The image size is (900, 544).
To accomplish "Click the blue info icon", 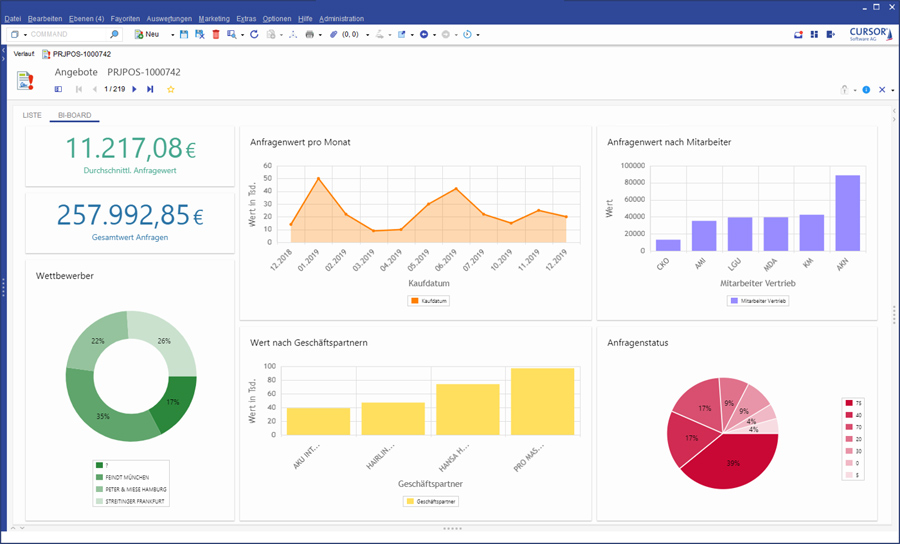I will coord(866,90).
